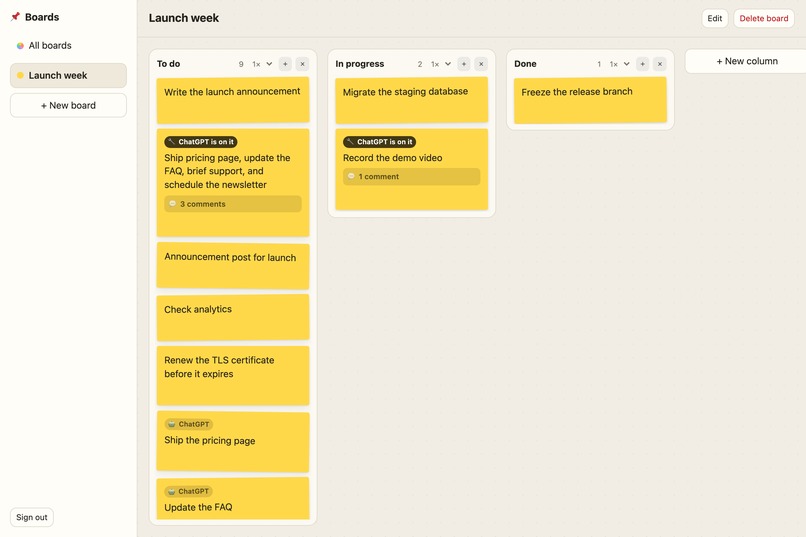This screenshot has width=806, height=537.
Task: Remove the To do column with its x
Action: coord(302,64)
